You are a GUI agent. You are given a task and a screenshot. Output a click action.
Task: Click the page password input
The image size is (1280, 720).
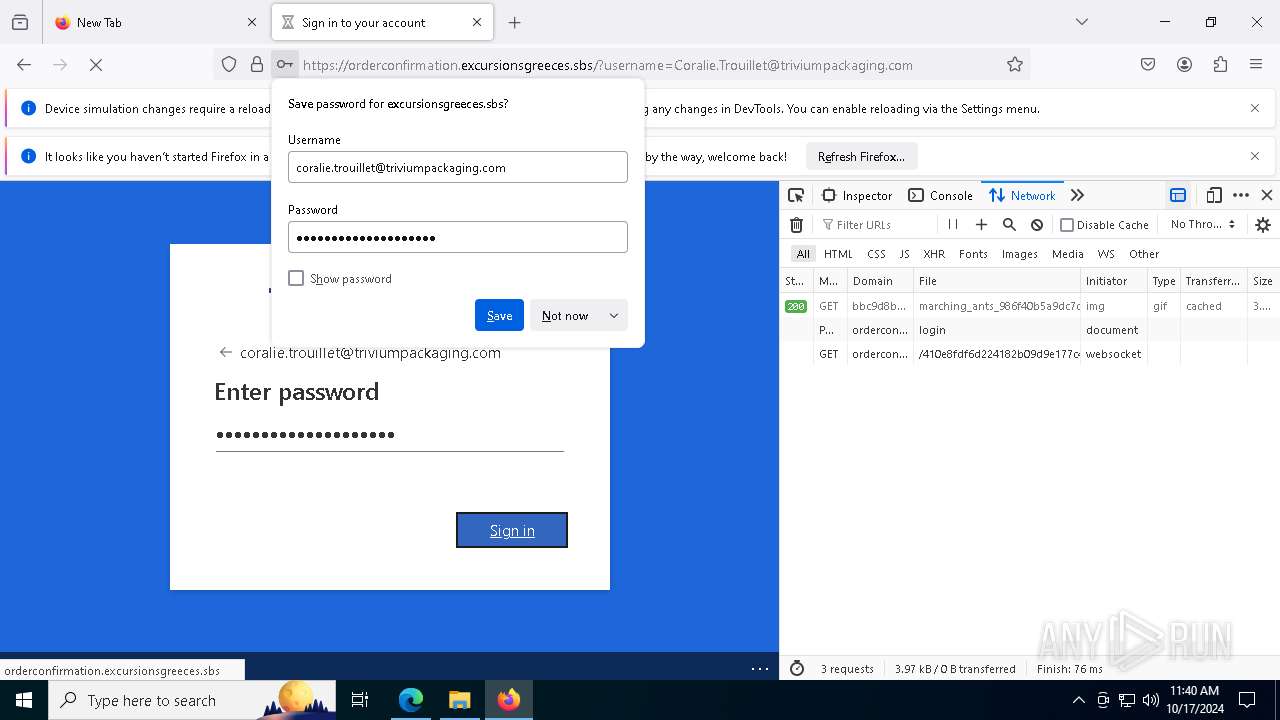click(390, 435)
